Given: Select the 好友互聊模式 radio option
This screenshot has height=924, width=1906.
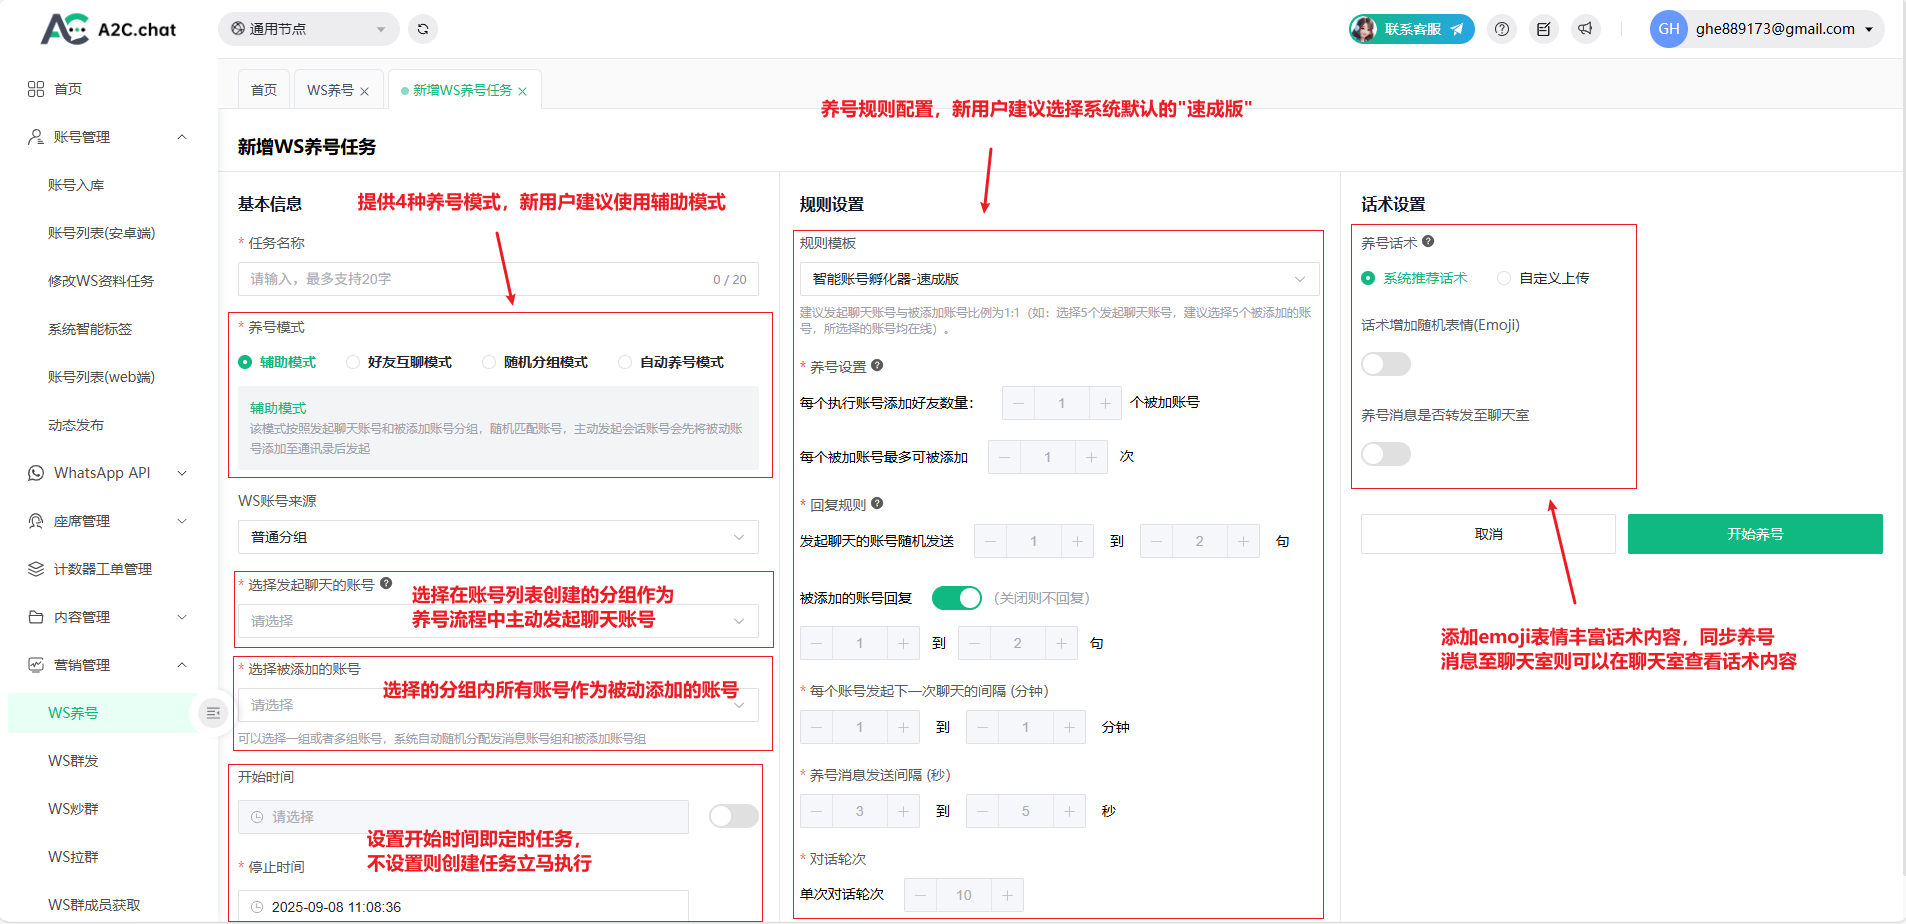Looking at the screenshot, I should coord(353,362).
